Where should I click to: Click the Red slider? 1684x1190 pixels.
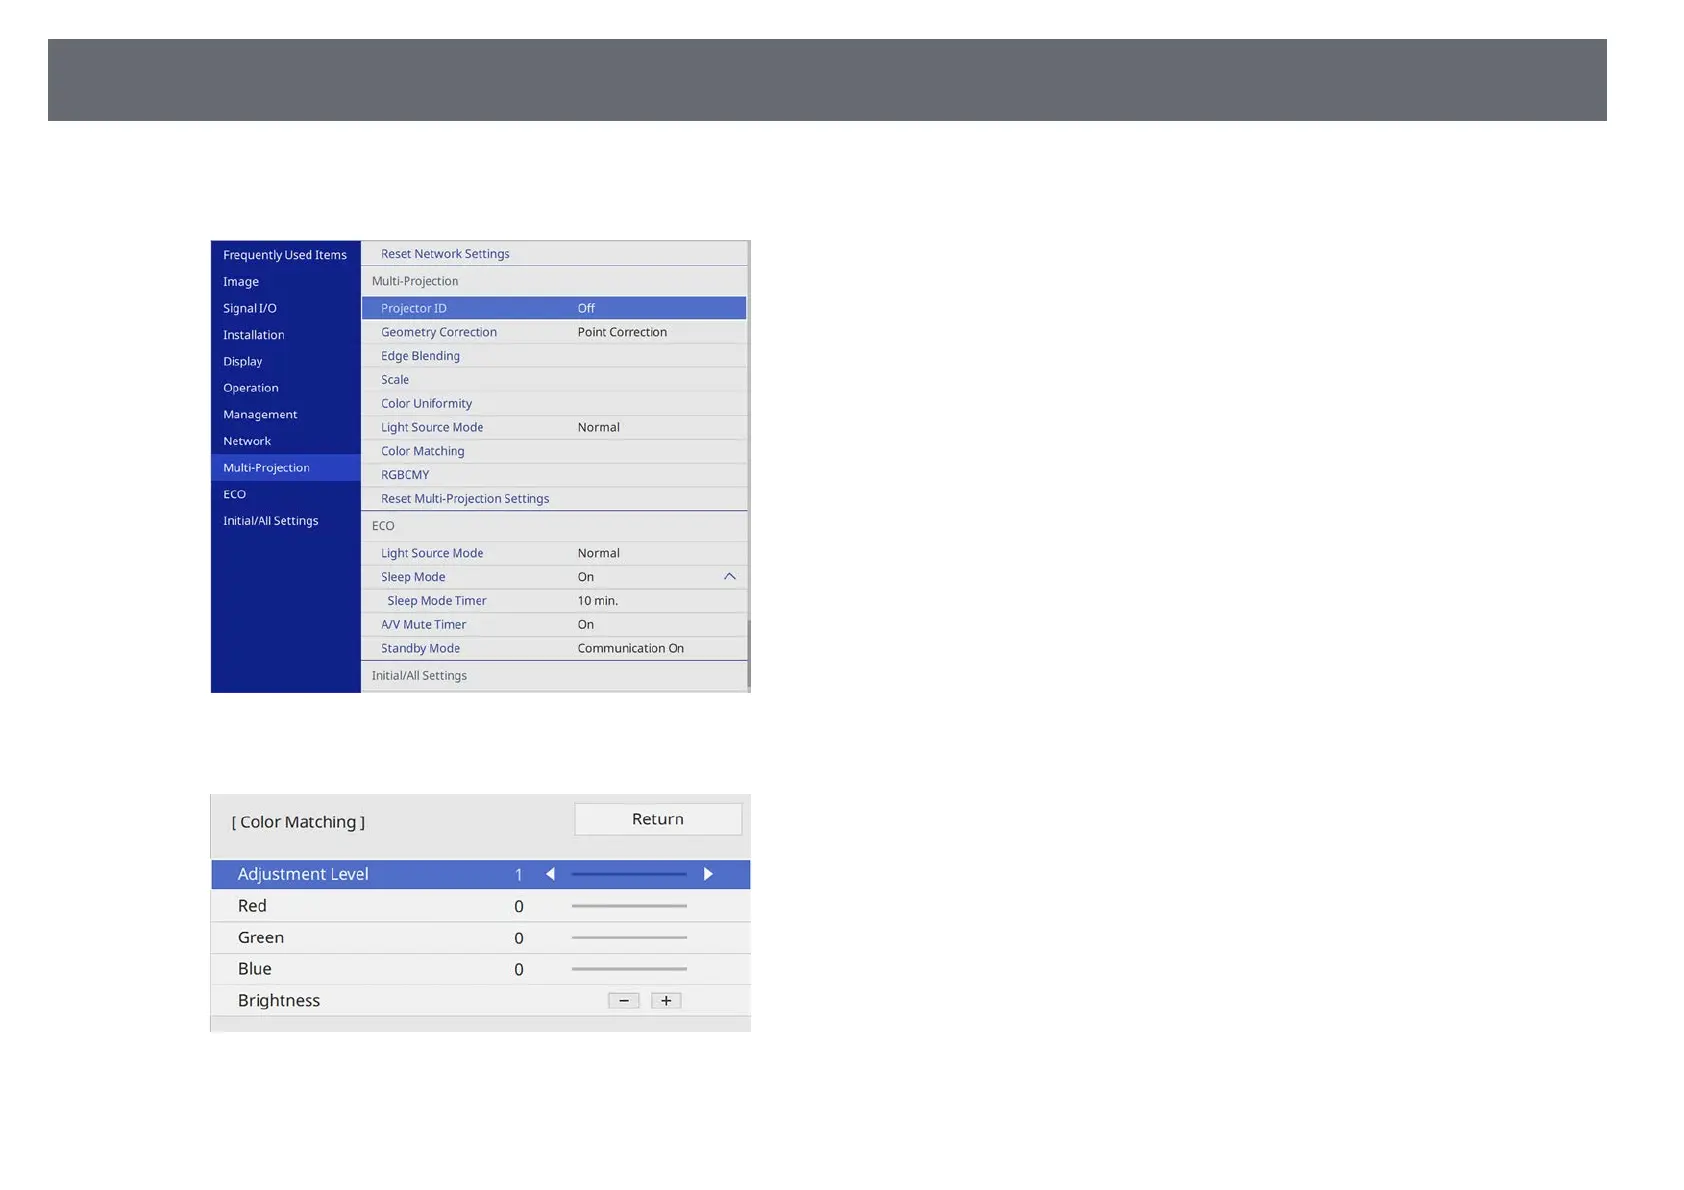tap(629, 906)
